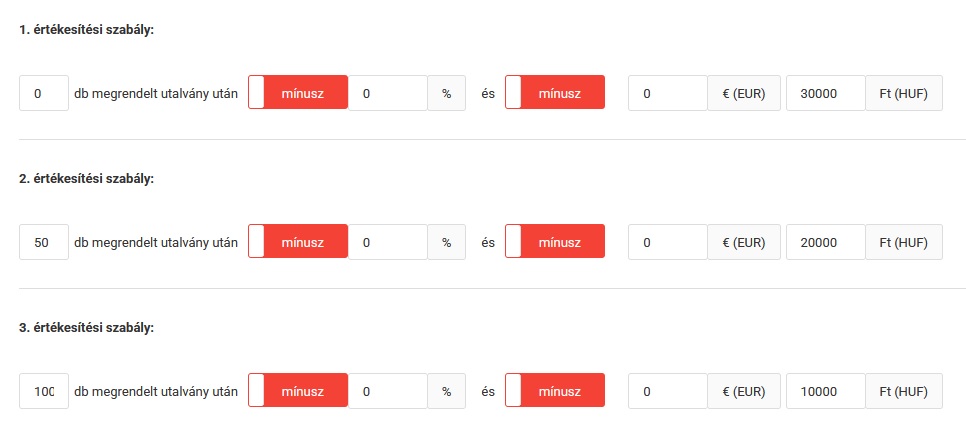Select rule 1 EUR amount field
This screenshot has height=423, width=966.
click(667, 93)
